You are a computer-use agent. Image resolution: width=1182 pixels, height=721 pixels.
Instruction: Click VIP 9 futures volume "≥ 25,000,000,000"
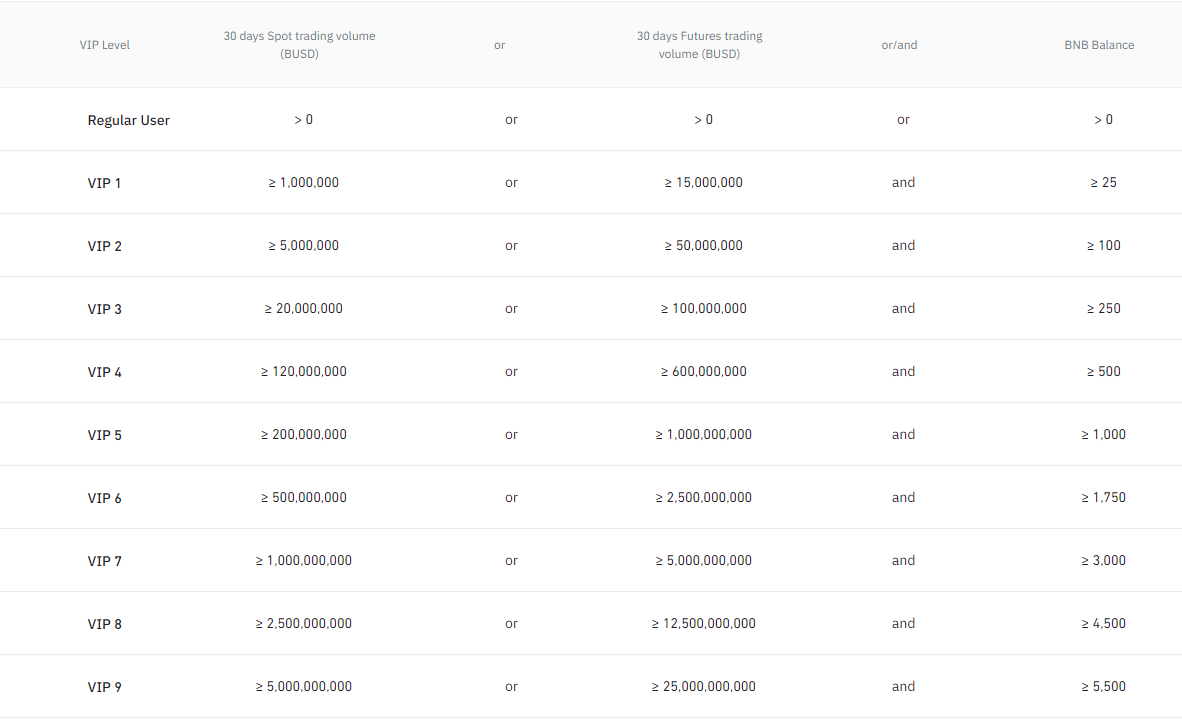[703, 686]
